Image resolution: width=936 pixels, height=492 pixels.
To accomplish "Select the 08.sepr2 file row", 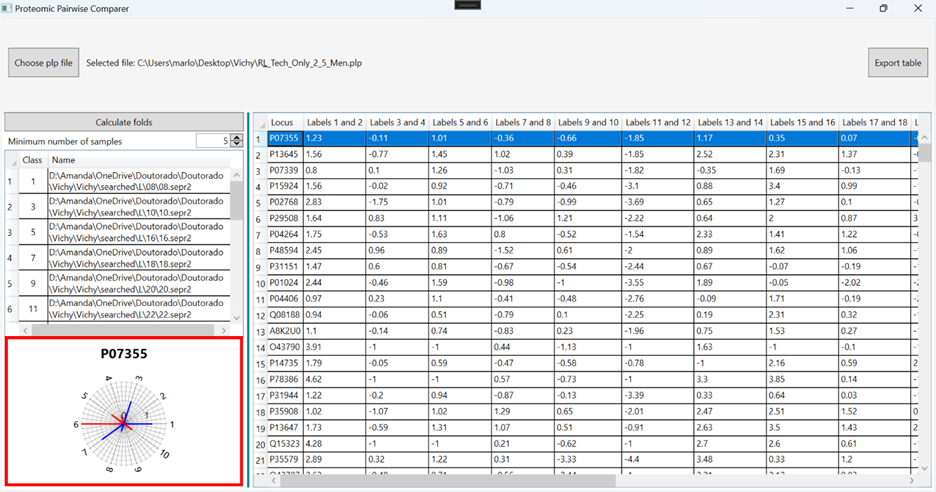I will tap(139, 182).
